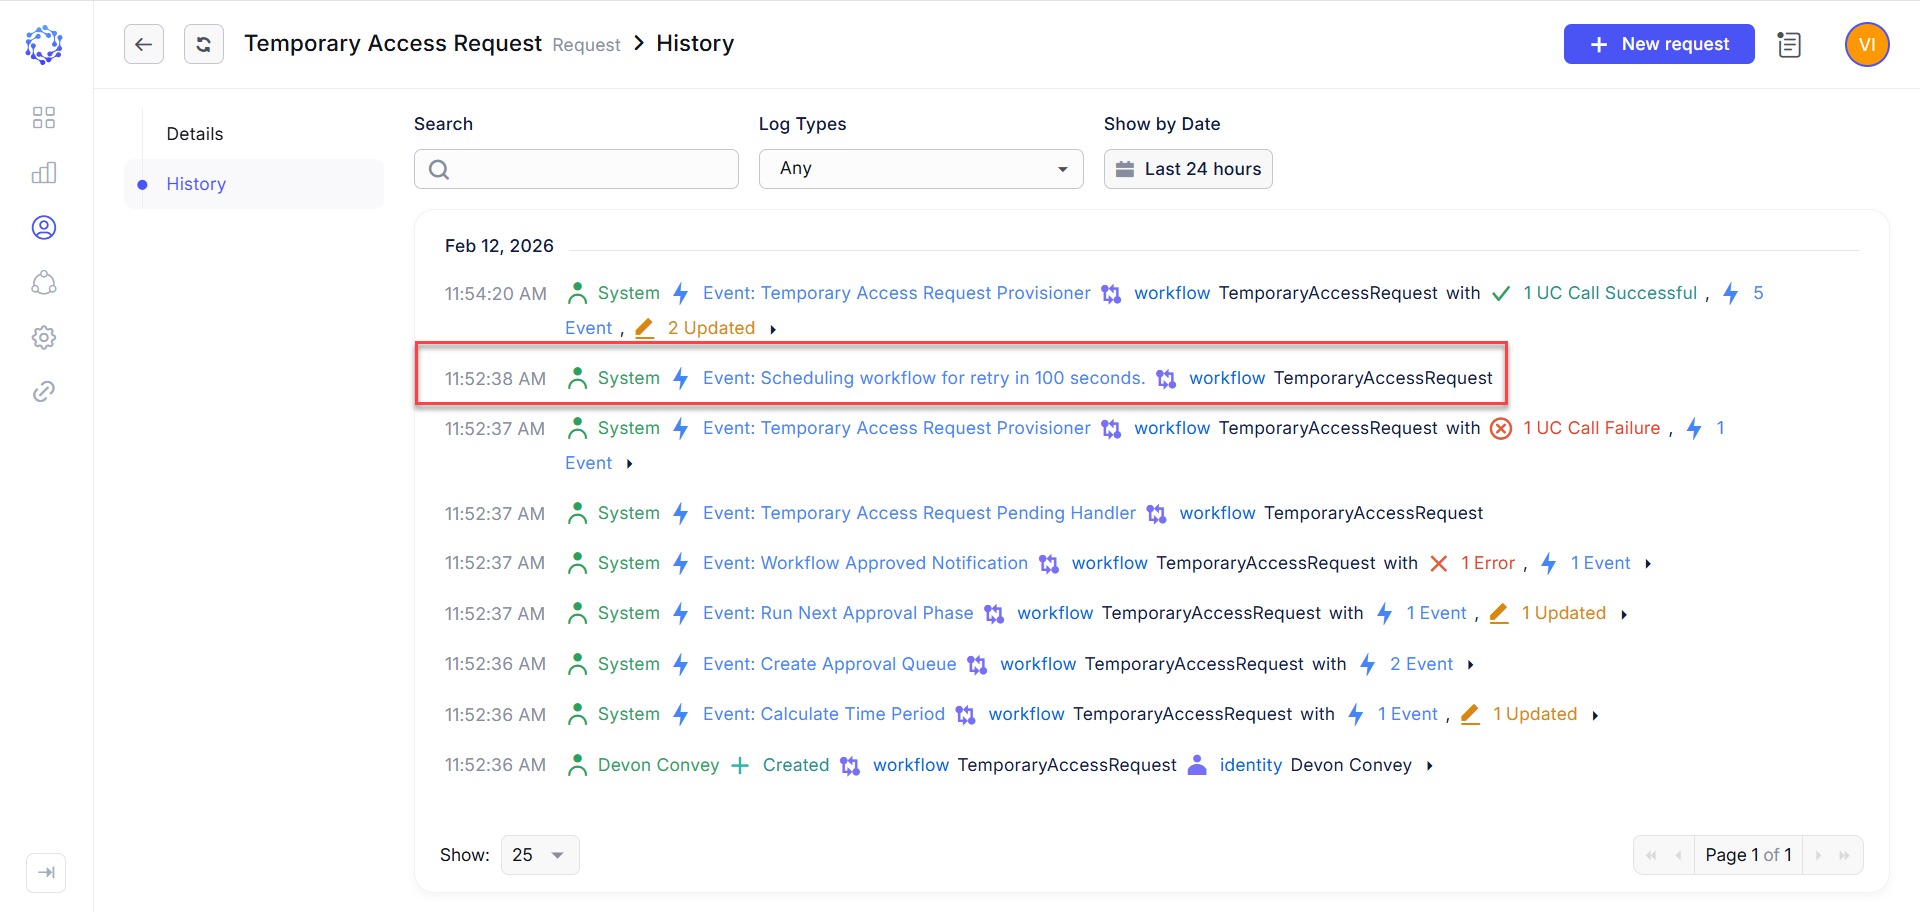The width and height of the screenshot is (1920, 912).
Task: Open the dashboard grid icon in sidebar
Action: (44, 117)
